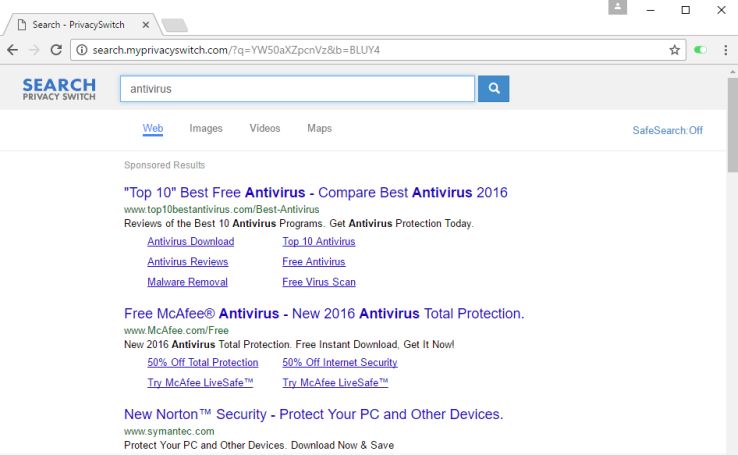Click the blue magnifier search button
Screen dimensions: 738x455
pos(494,89)
